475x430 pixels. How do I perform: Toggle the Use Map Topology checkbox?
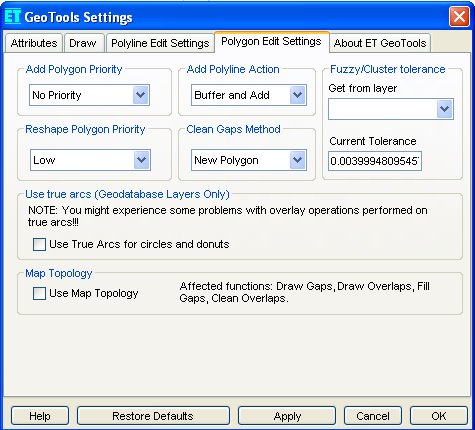coord(39,294)
